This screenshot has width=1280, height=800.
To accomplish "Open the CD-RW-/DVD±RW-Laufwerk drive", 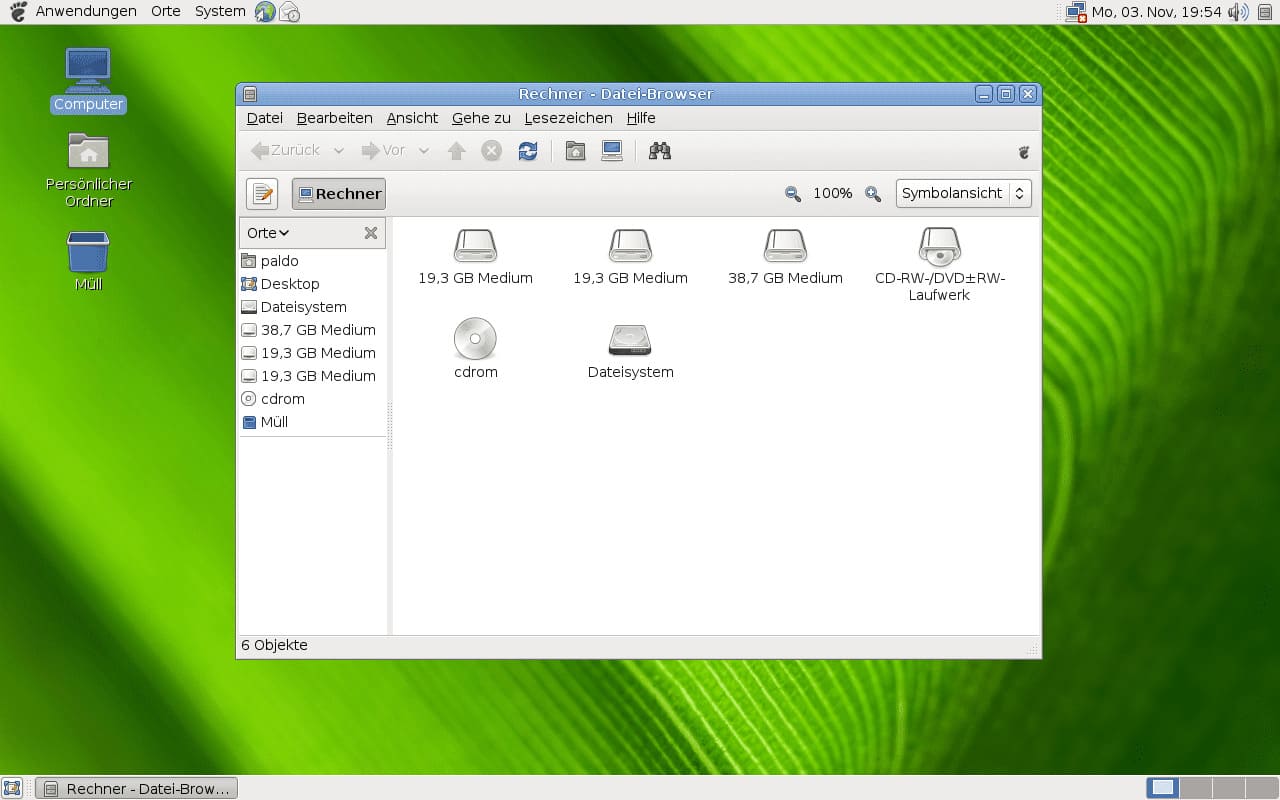I will point(938,248).
